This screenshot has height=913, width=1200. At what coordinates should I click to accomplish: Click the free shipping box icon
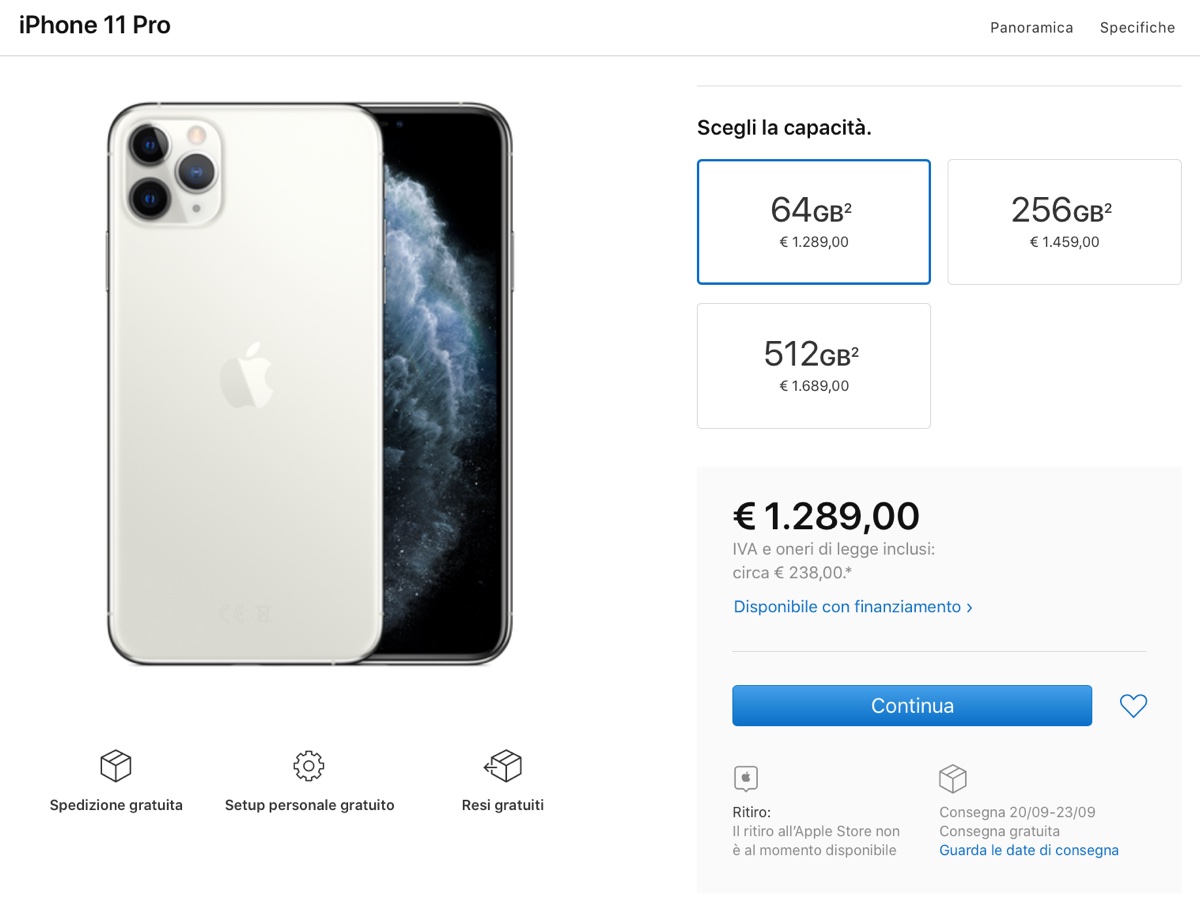click(116, 766)
